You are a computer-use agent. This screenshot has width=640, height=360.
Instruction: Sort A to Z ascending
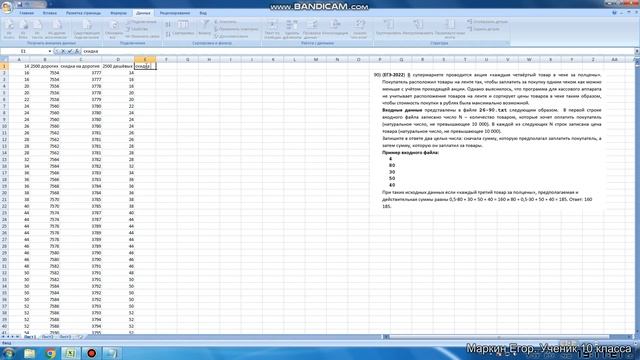coord(168,24)
